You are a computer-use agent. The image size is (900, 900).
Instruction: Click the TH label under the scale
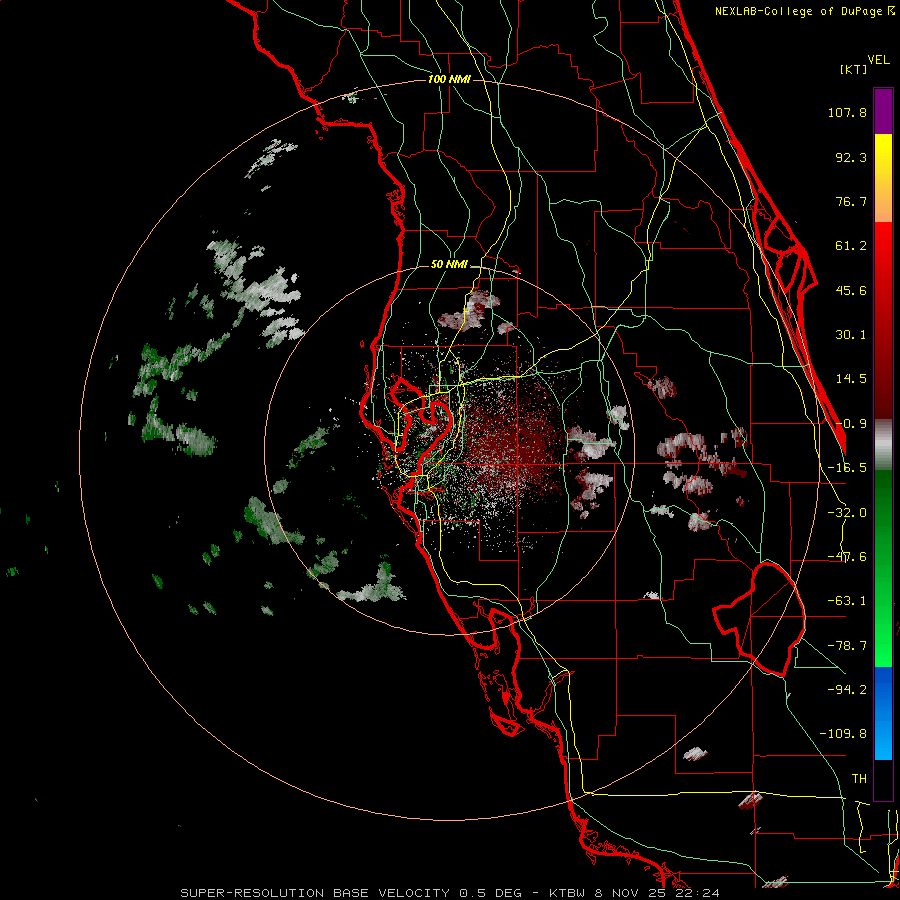pos(859,779)
